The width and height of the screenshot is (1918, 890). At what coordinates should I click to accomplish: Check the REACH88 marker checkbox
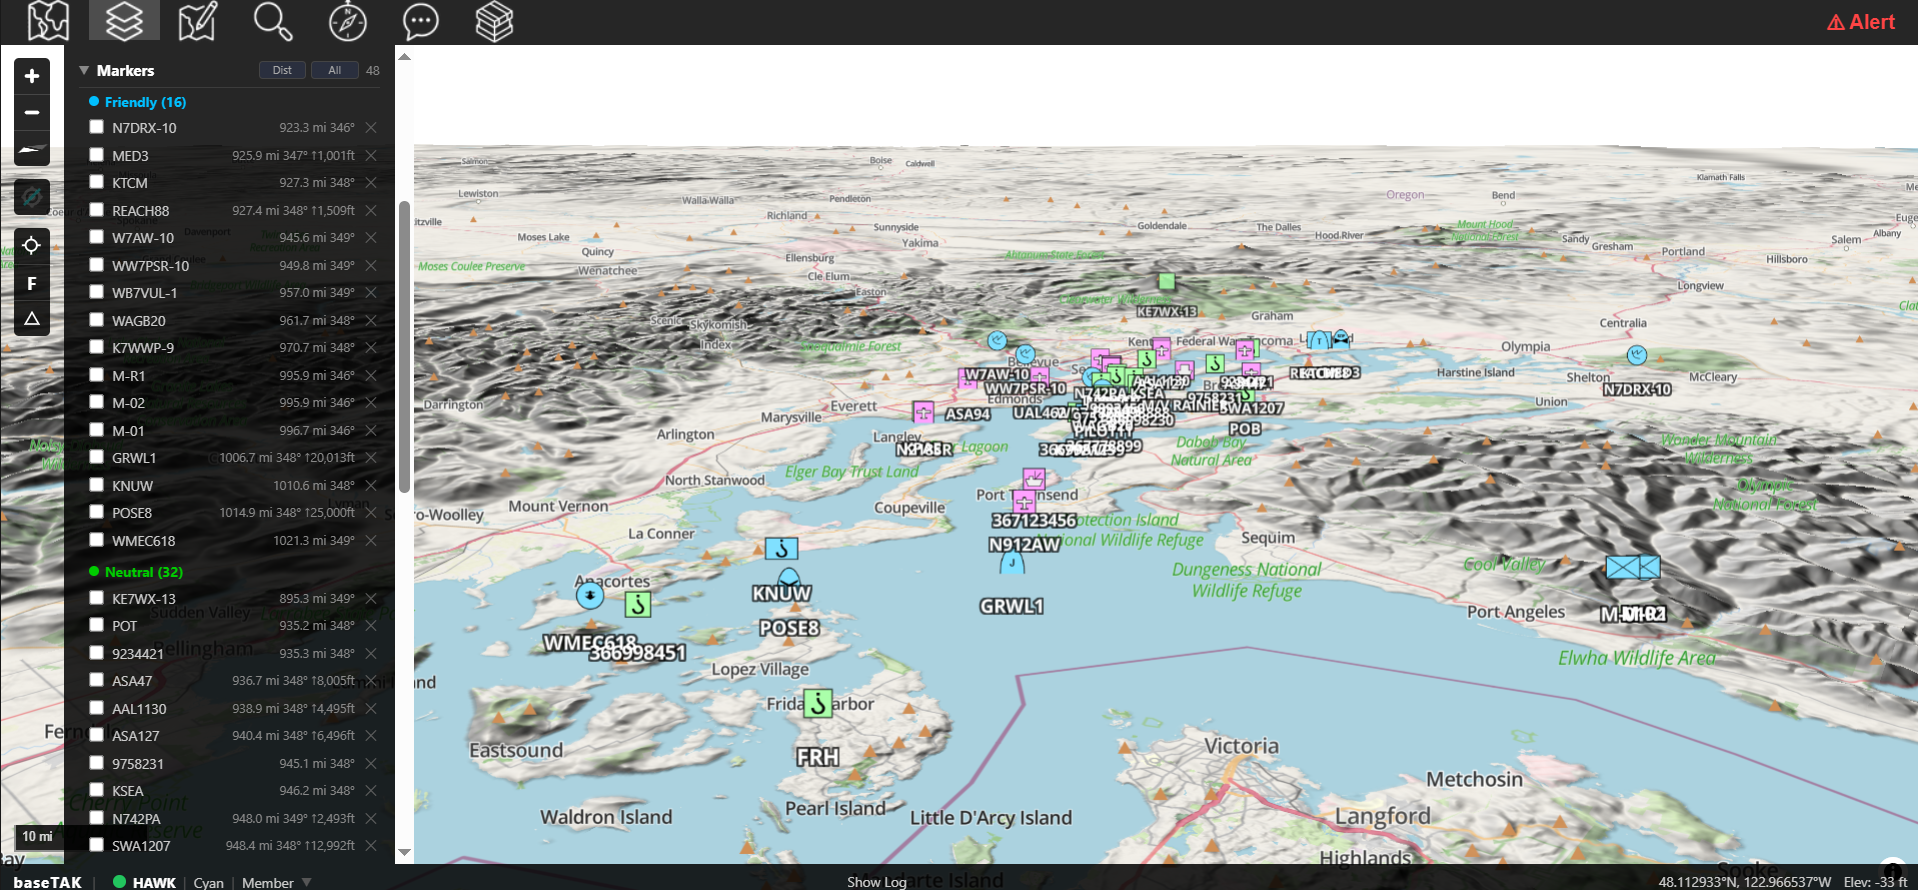point(97,210)
